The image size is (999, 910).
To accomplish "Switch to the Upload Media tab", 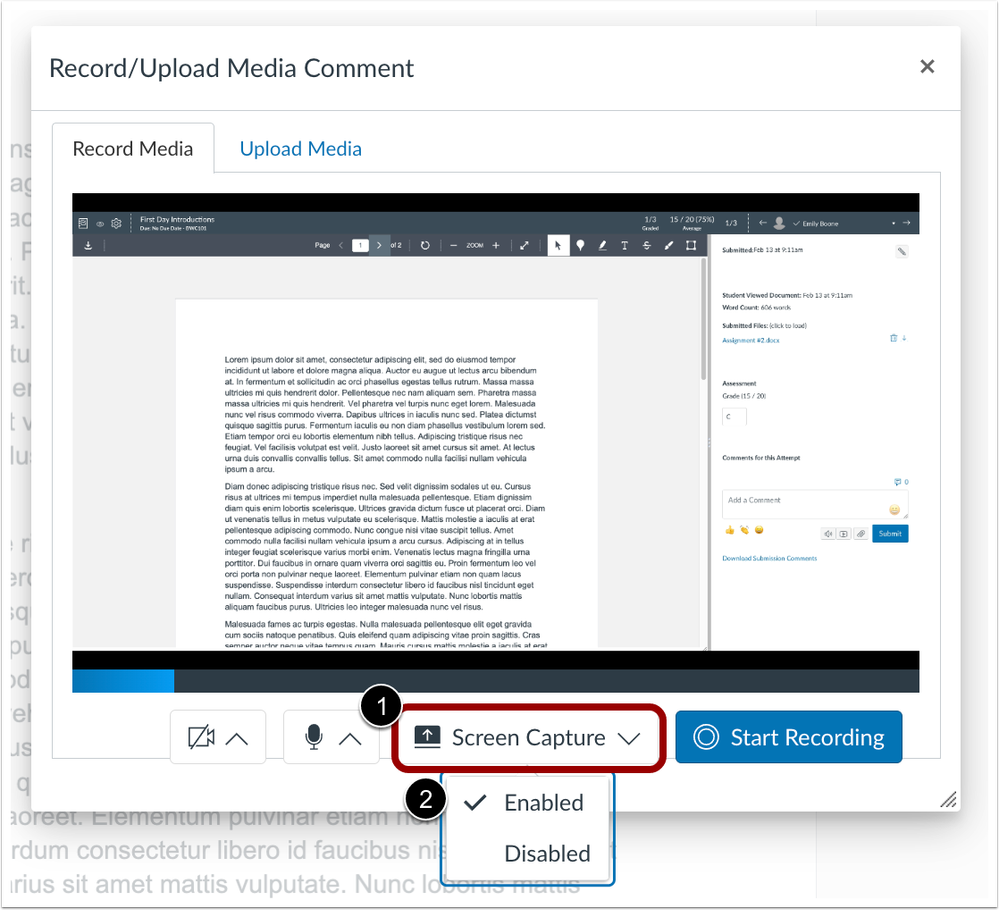I will point(300,149).
